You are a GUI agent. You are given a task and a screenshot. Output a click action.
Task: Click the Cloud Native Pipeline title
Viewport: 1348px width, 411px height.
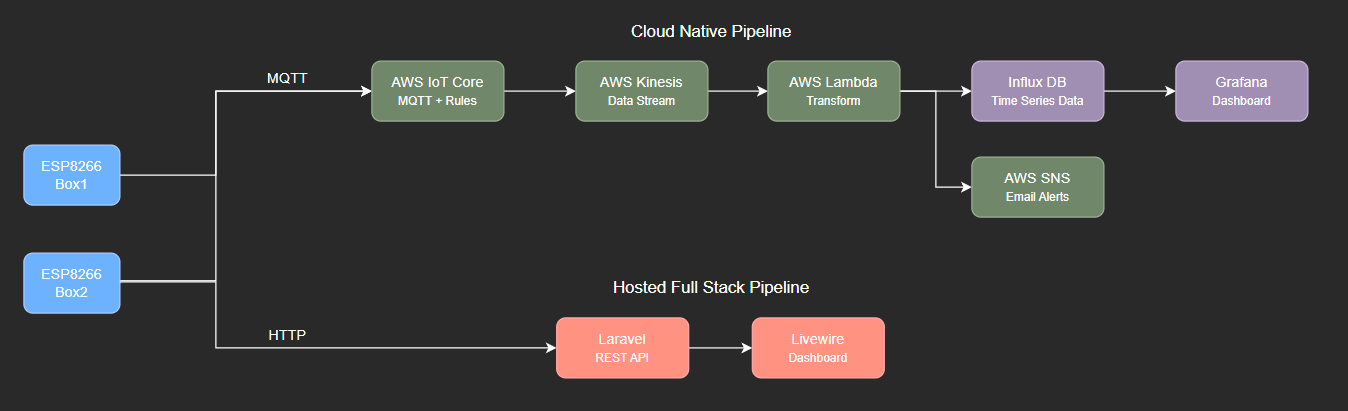coord(711,32)
